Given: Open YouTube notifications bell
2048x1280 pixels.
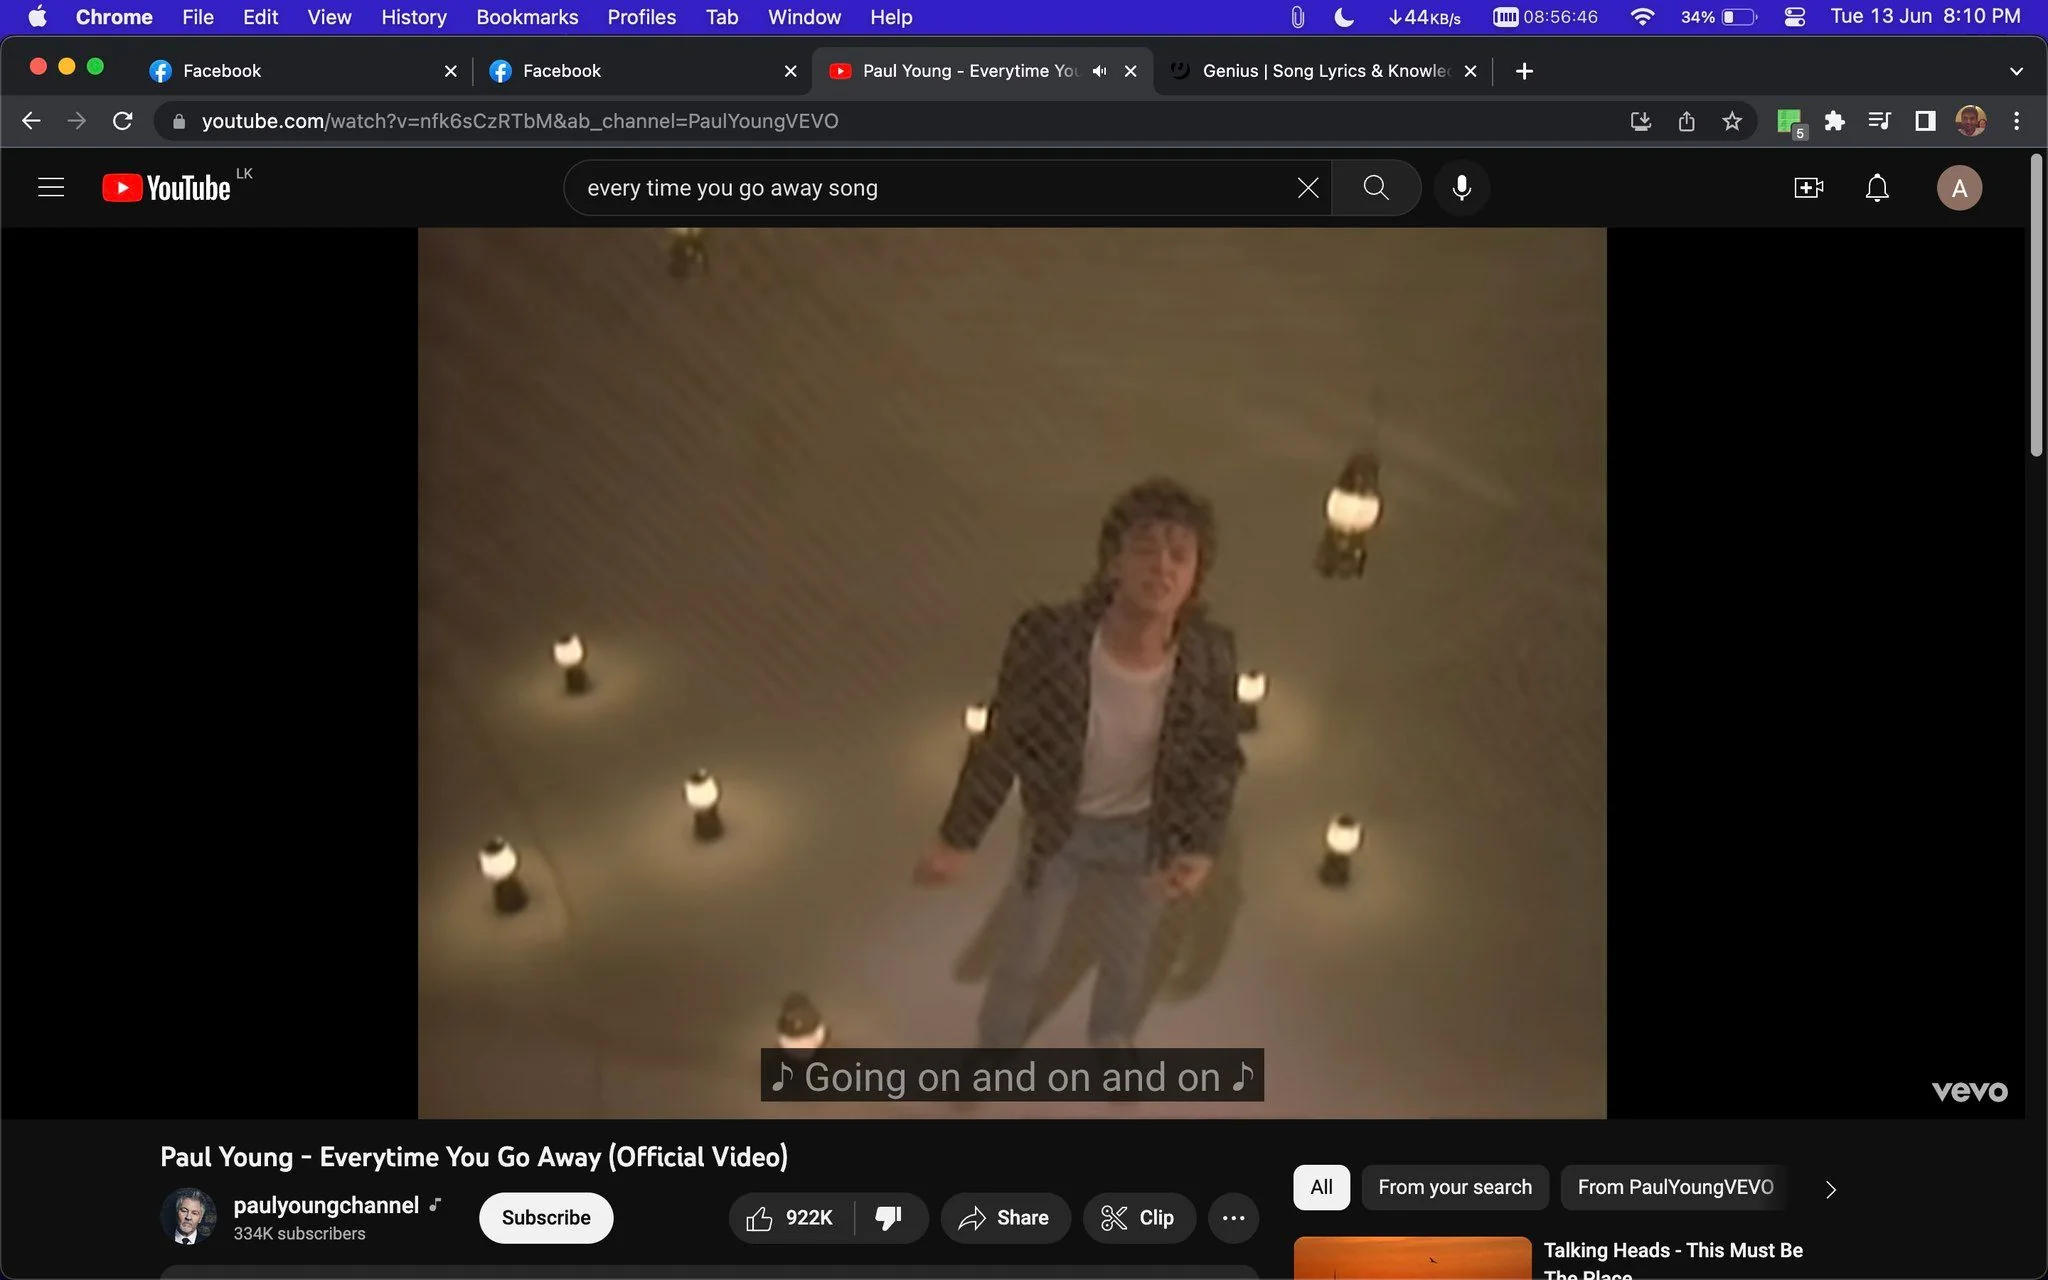Looking at the screenshot, I should pyautogui.click(x=1877, y=188).
